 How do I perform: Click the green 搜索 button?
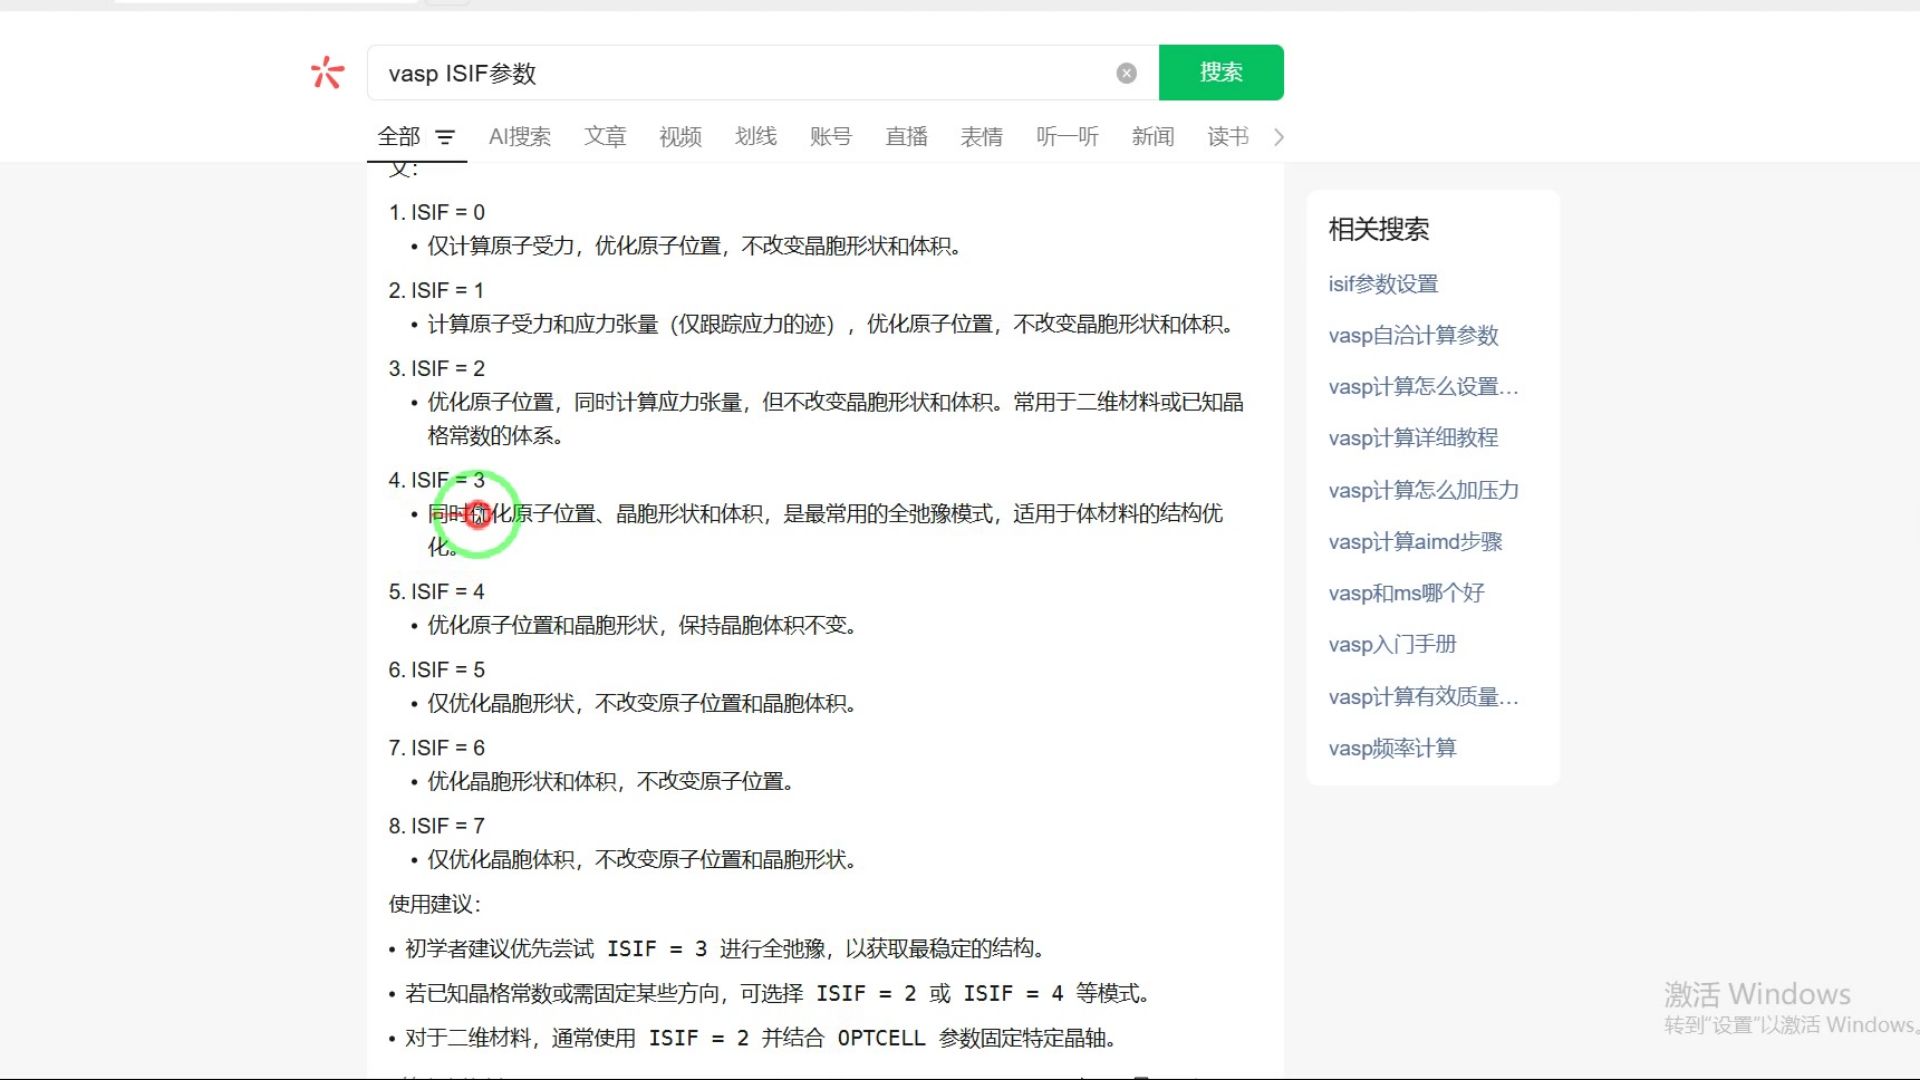click(1221, 72)
